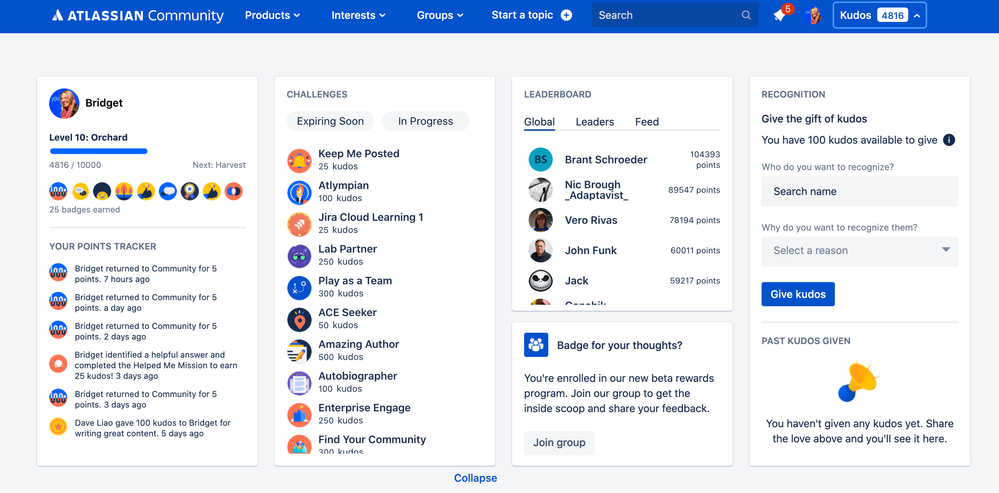Click '25 badges earned' text
Screen dimensions: 999x493
tap(84, 210)
